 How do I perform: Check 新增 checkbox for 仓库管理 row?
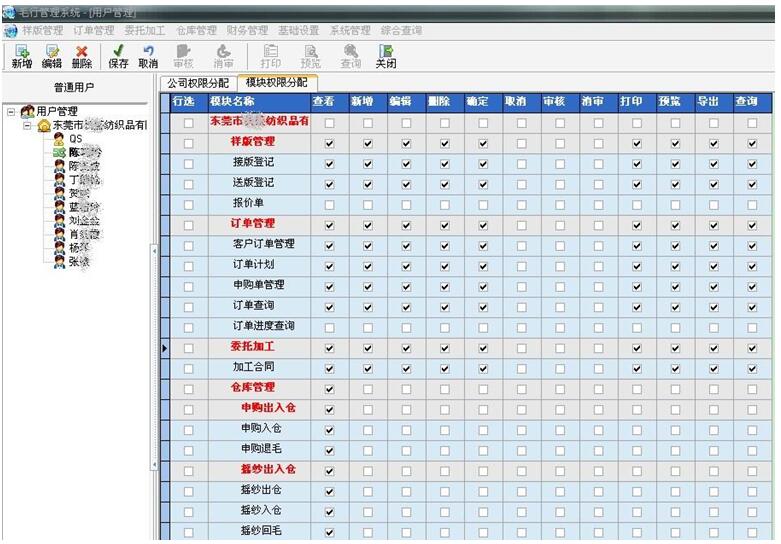tap(368, 389)
